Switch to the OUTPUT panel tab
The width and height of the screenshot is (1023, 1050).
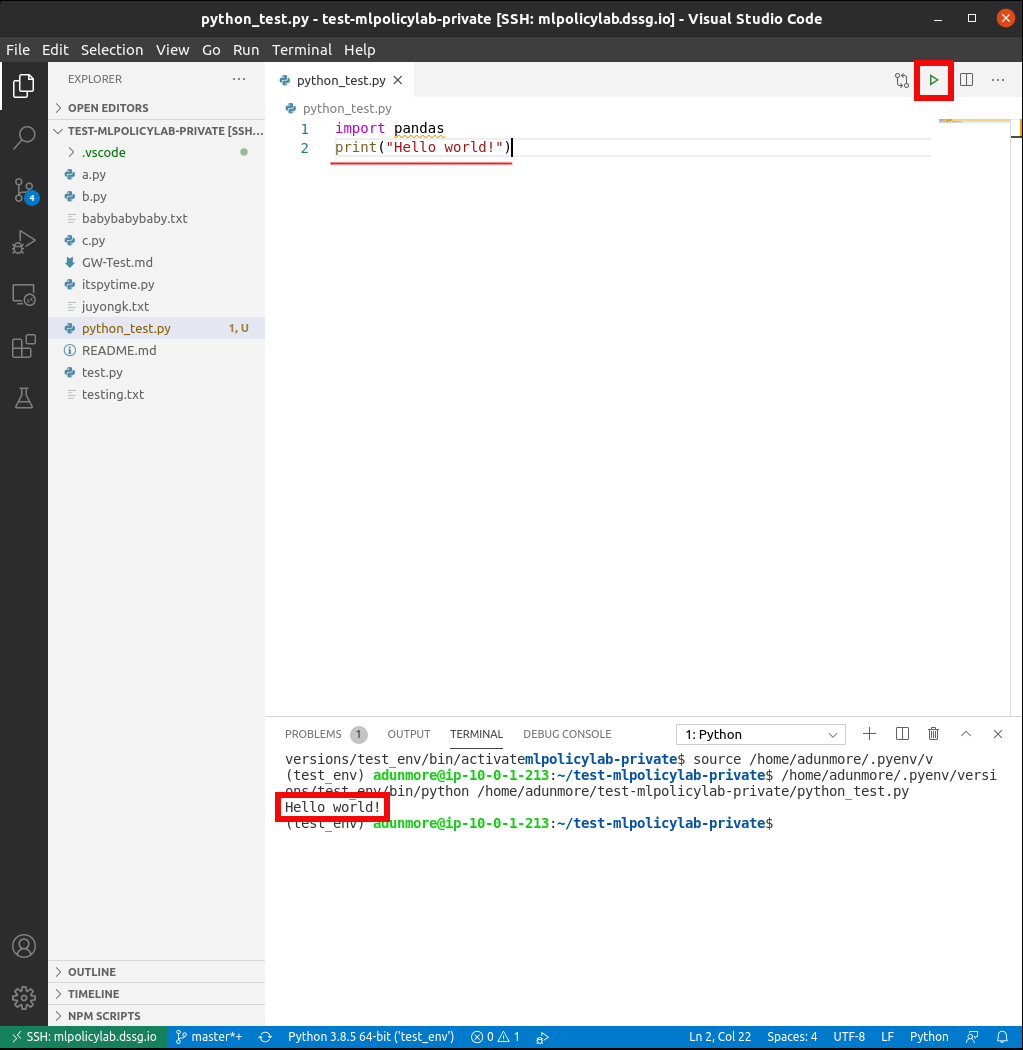coord(408,735)
